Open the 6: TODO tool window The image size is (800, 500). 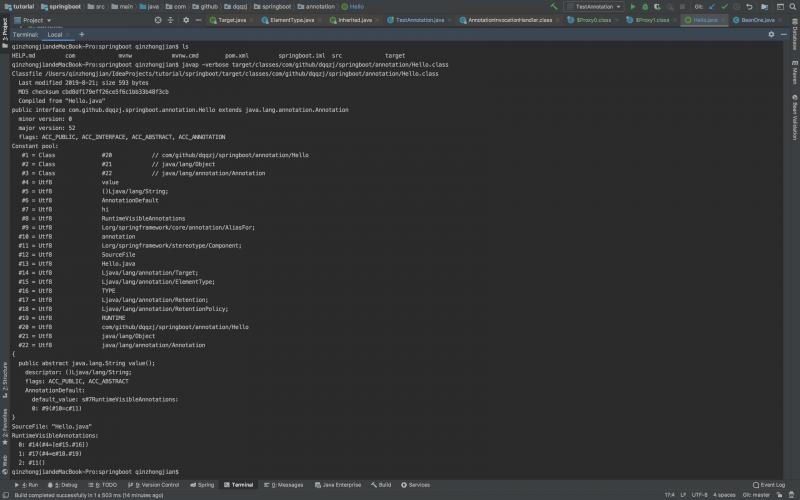tap(103, 485)
